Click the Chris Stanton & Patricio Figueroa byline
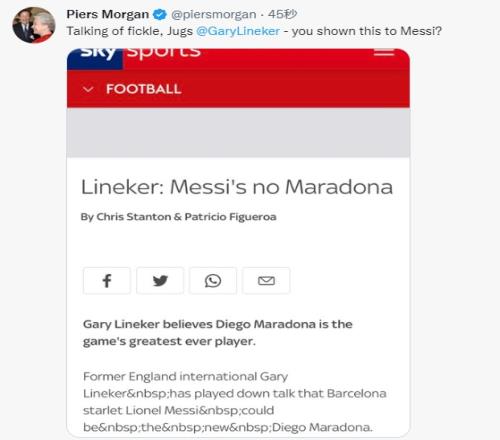Screen dimensions: 500x440 pyautogui.click(x=179, y=217)
